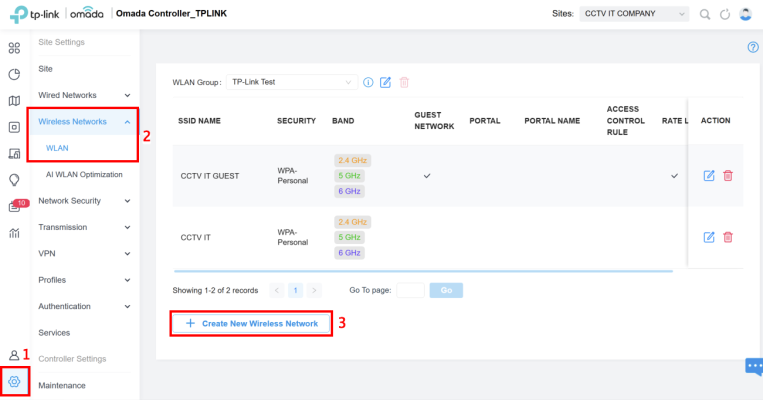Click the BAND column header
The width and height of the screenshot is (763, 400).
pos(343,121)
